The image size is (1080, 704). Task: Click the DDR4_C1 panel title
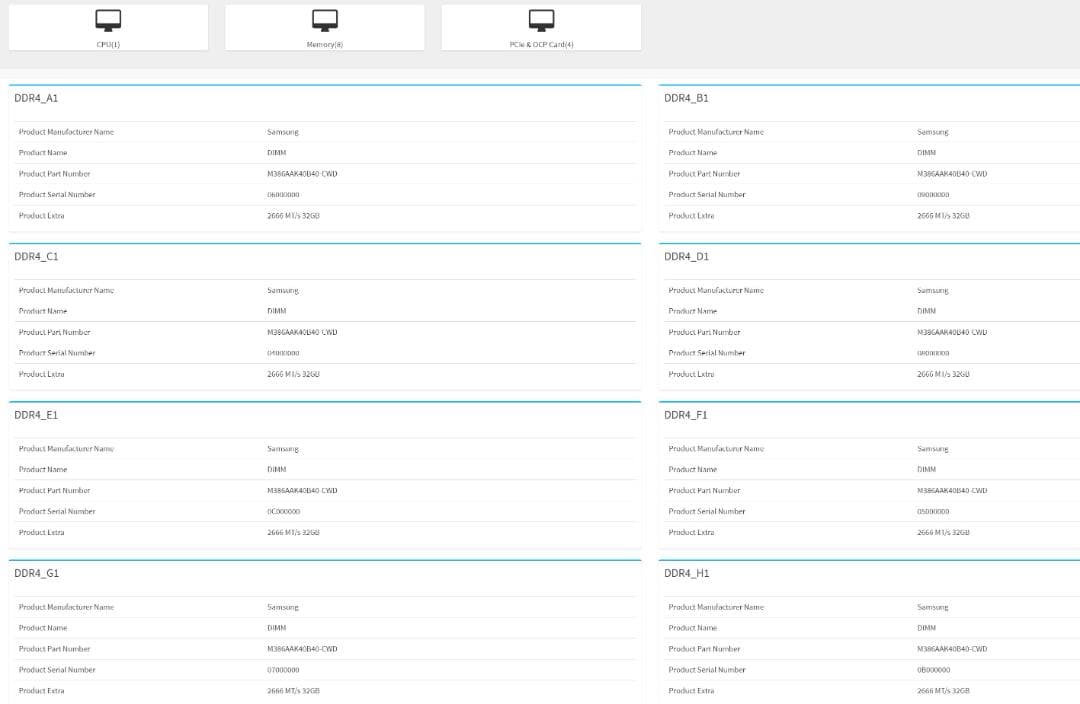click(36, 257)
